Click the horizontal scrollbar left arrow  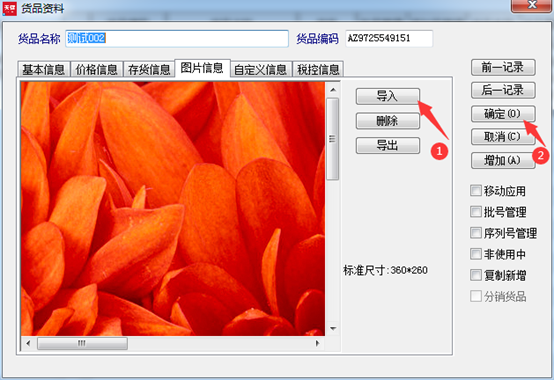click(28, 343)
